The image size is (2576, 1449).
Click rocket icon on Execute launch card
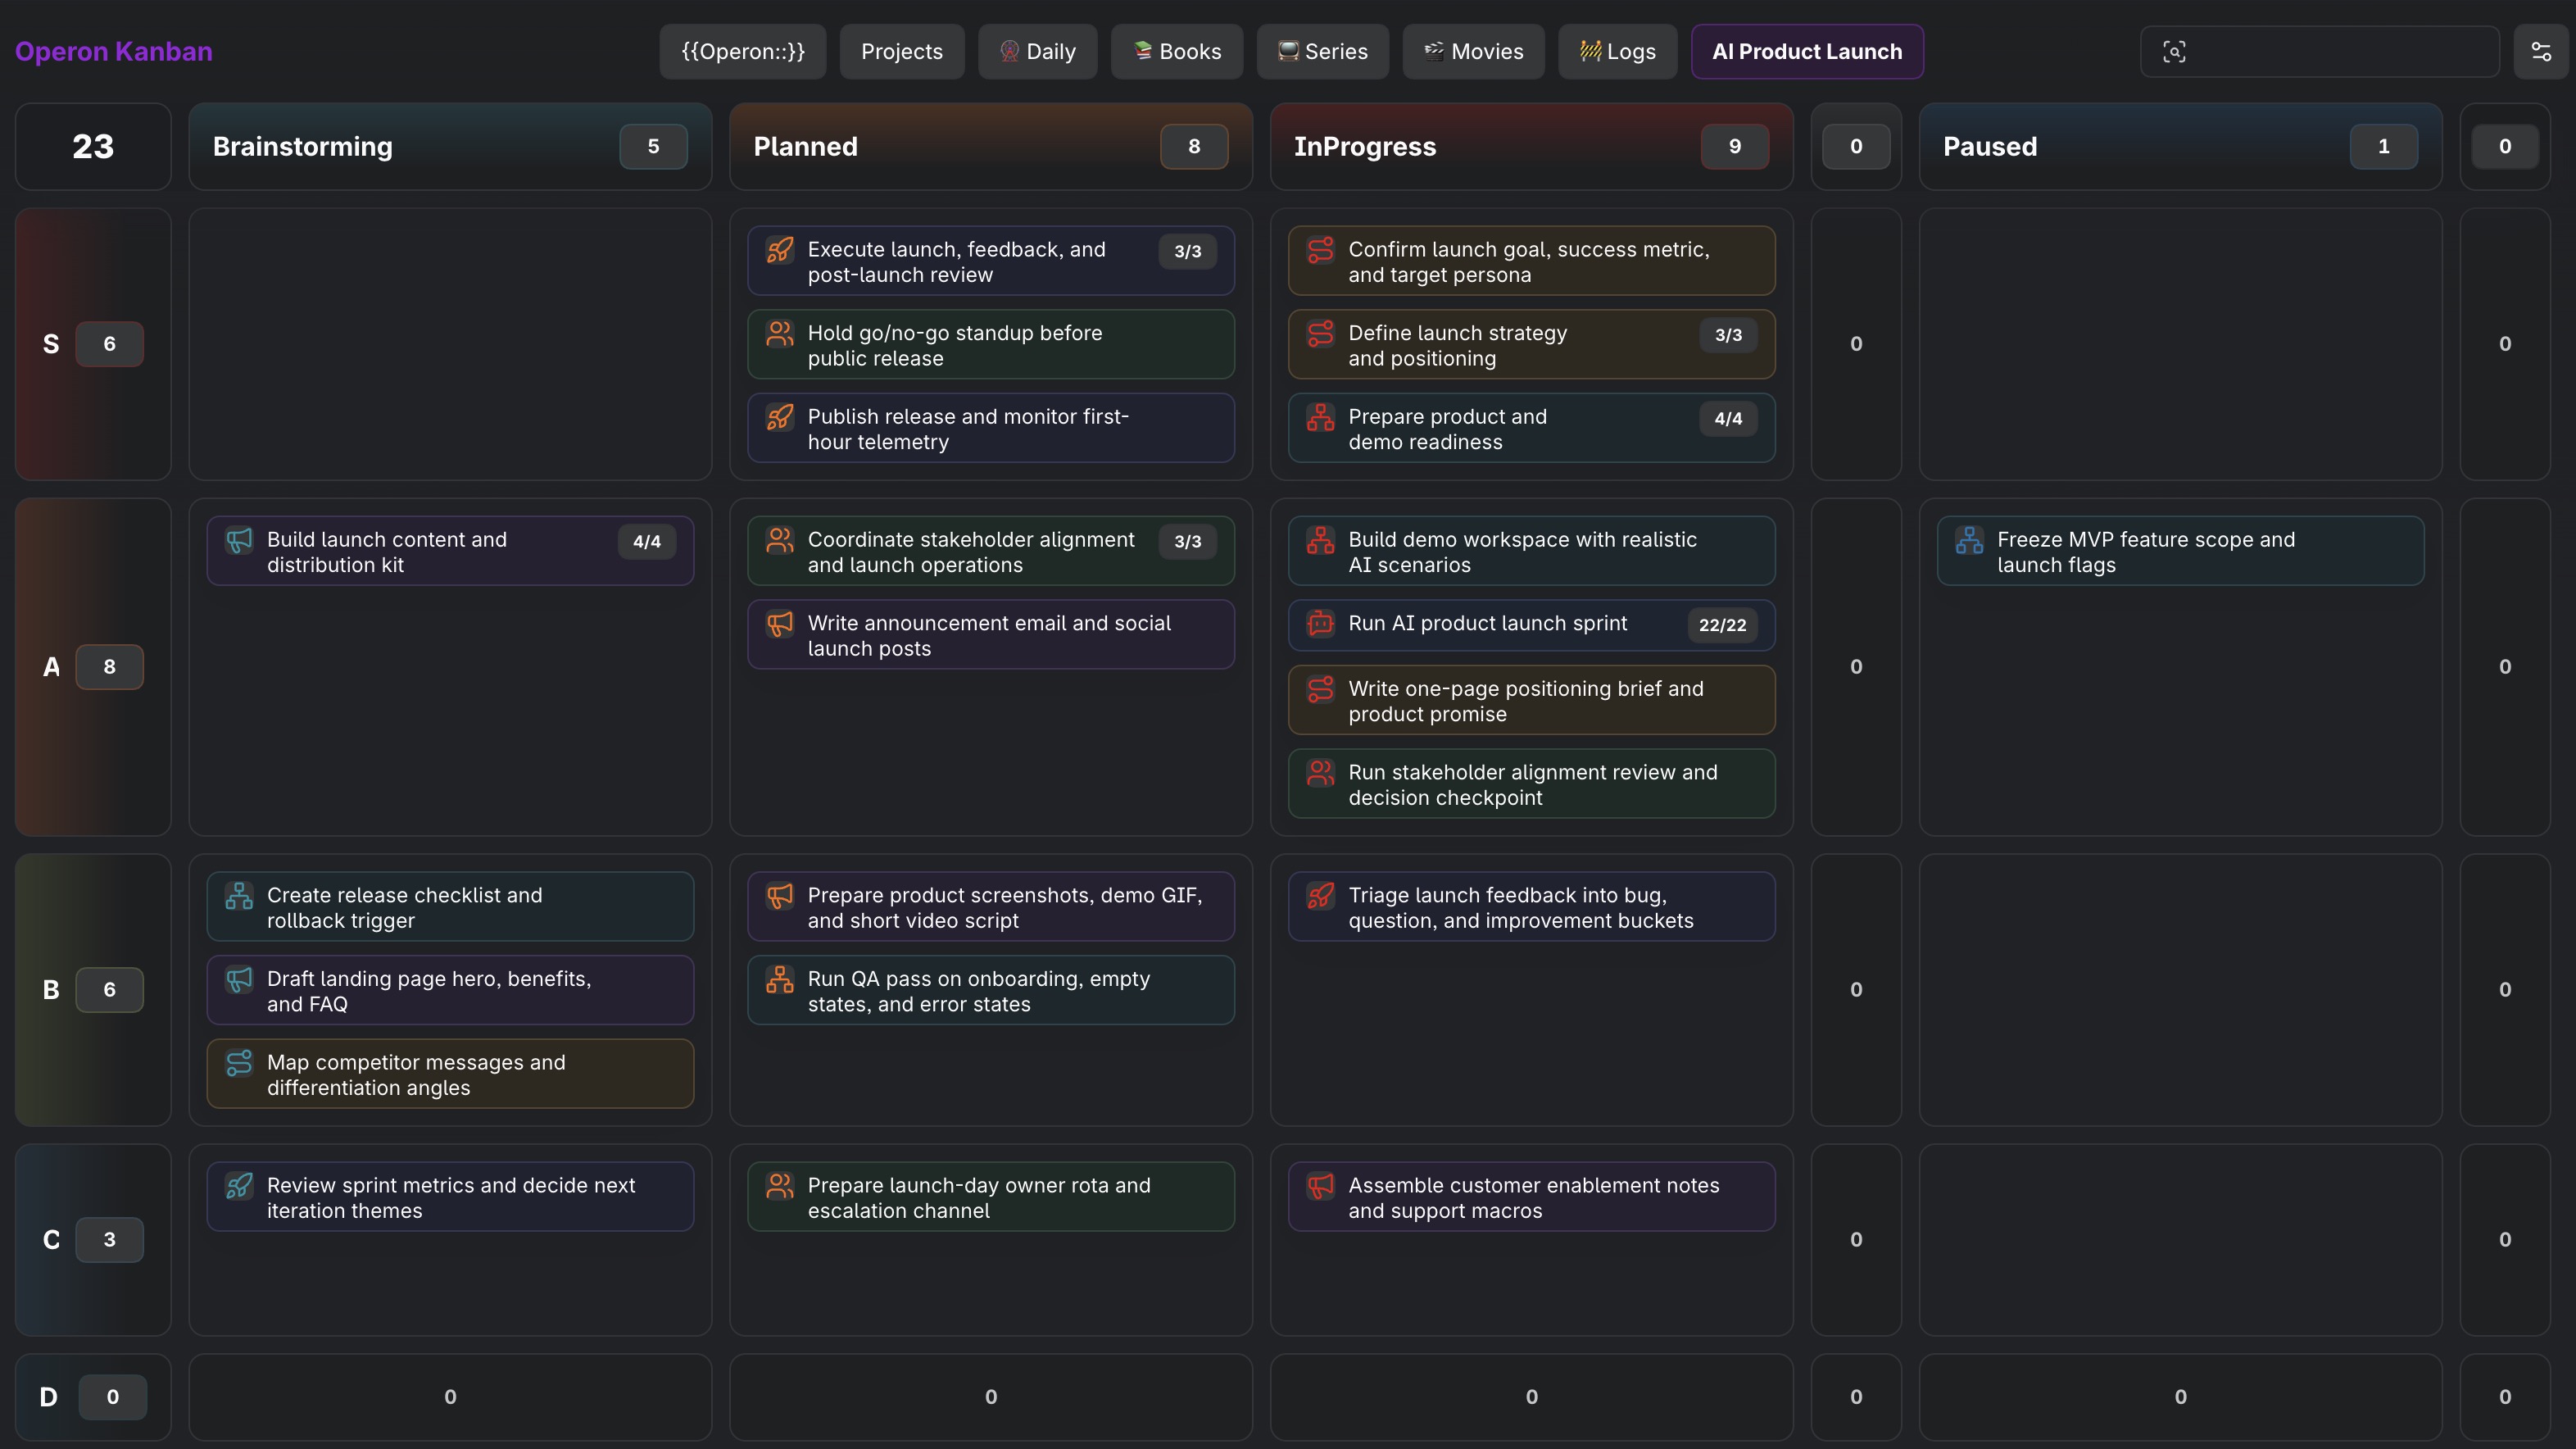[780, 249]
